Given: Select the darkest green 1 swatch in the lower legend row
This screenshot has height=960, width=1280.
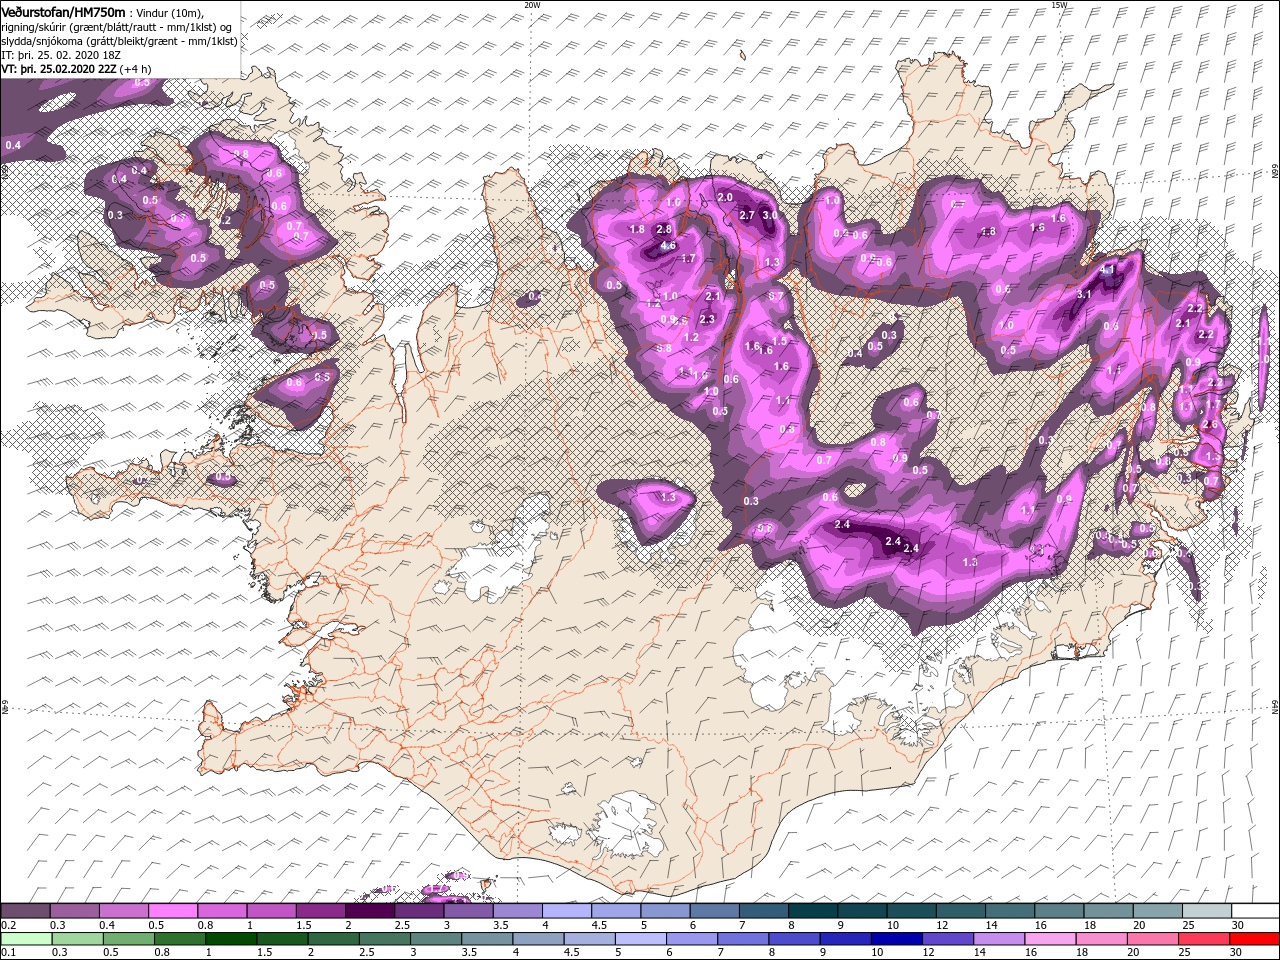Looking at the screenshot, I should coord(231,939).
